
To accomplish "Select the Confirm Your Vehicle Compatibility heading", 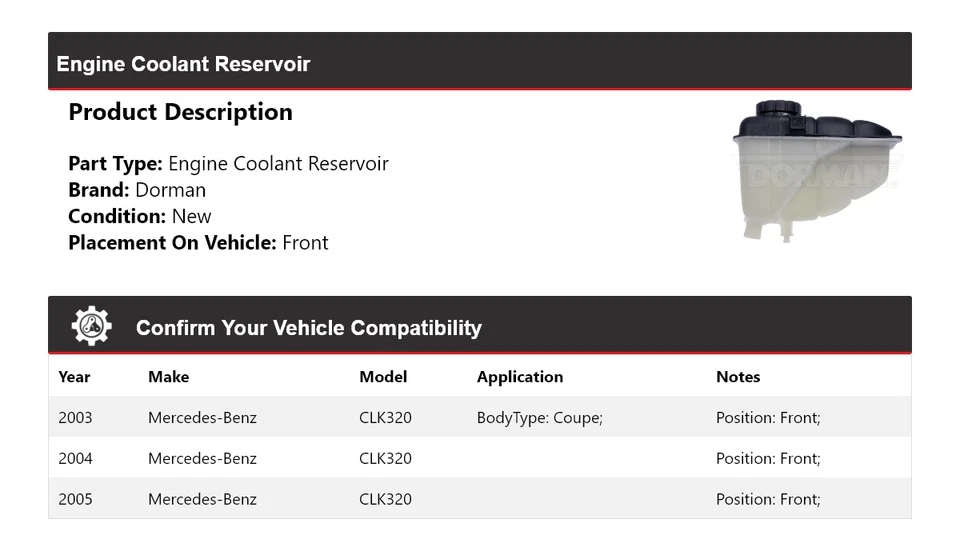I will pos(308,328).
